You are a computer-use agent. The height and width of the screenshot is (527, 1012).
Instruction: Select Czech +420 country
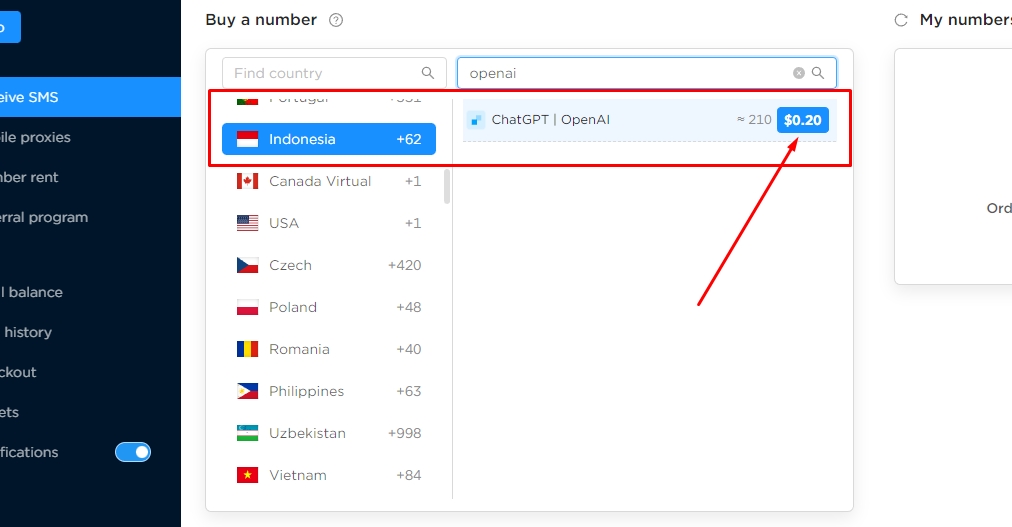(x=329, y=265)
